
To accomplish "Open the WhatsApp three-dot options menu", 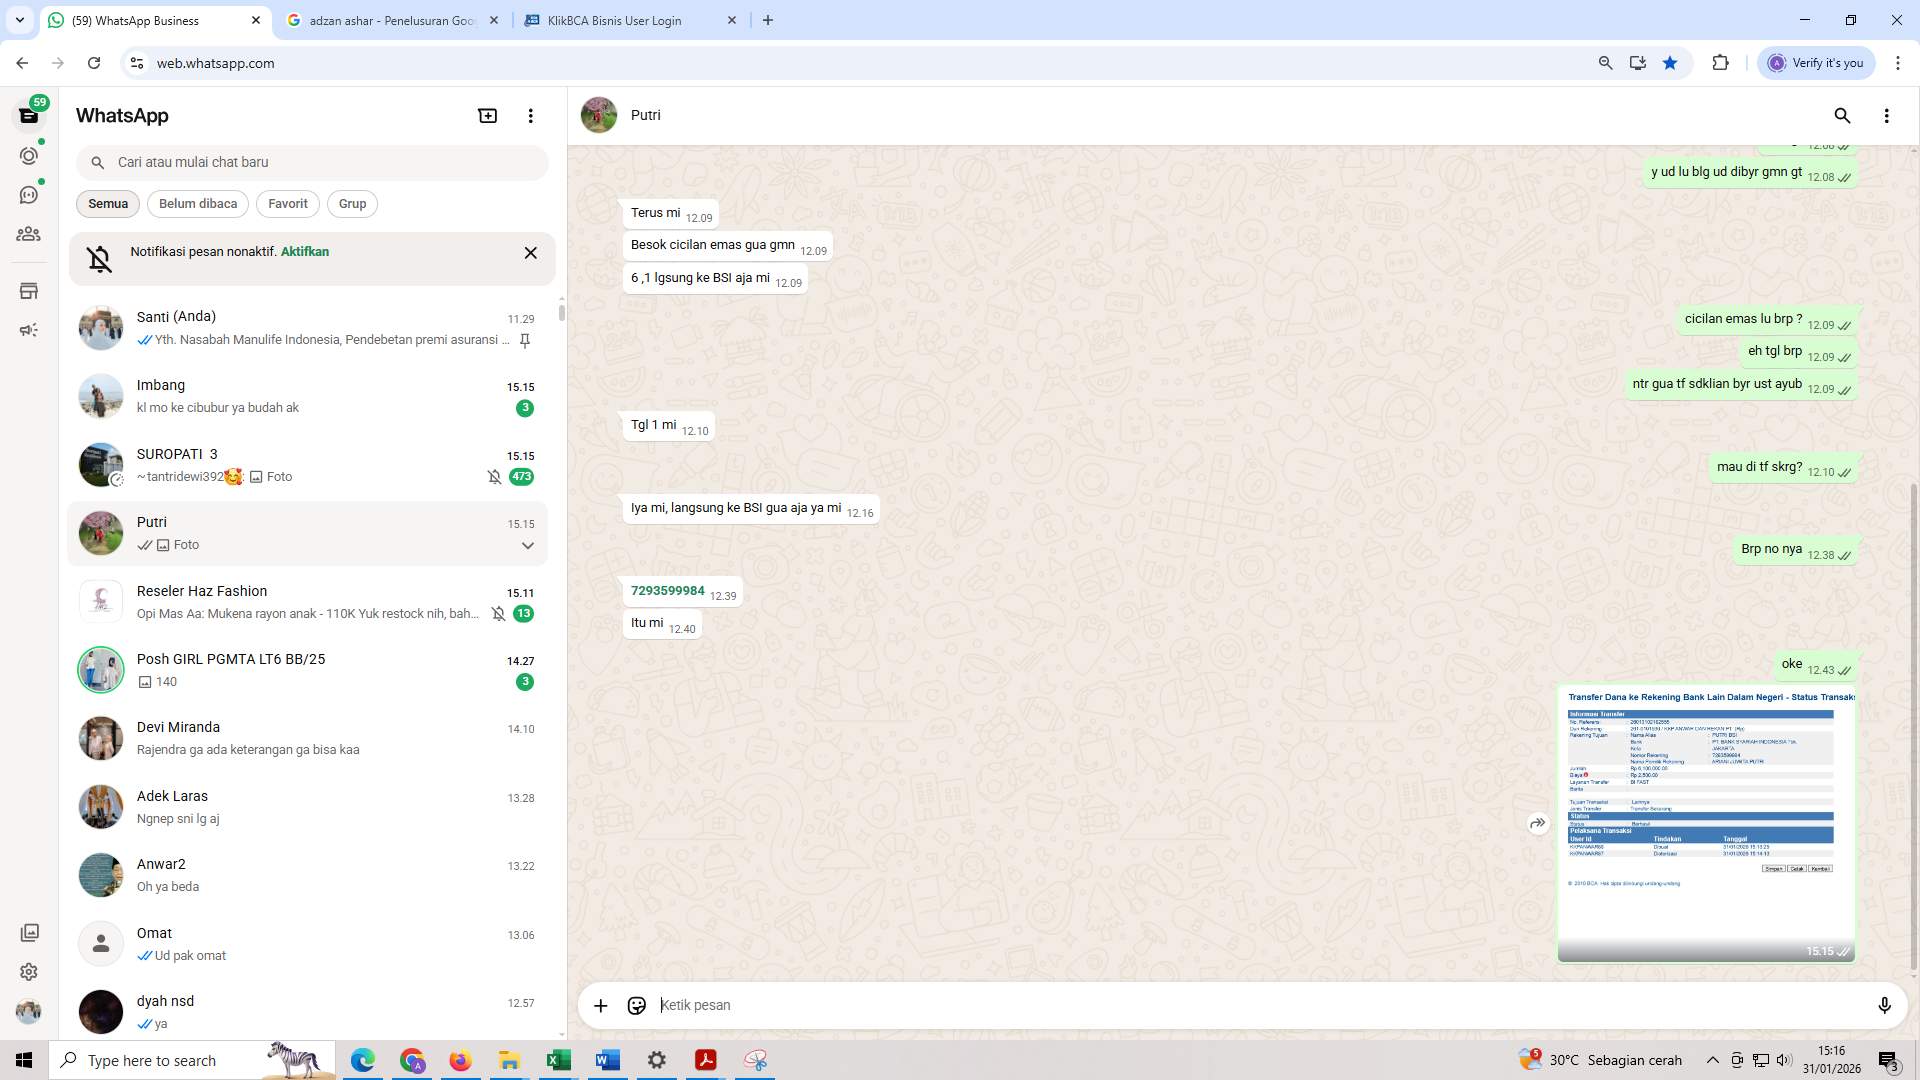I will (x=531, y=115).
